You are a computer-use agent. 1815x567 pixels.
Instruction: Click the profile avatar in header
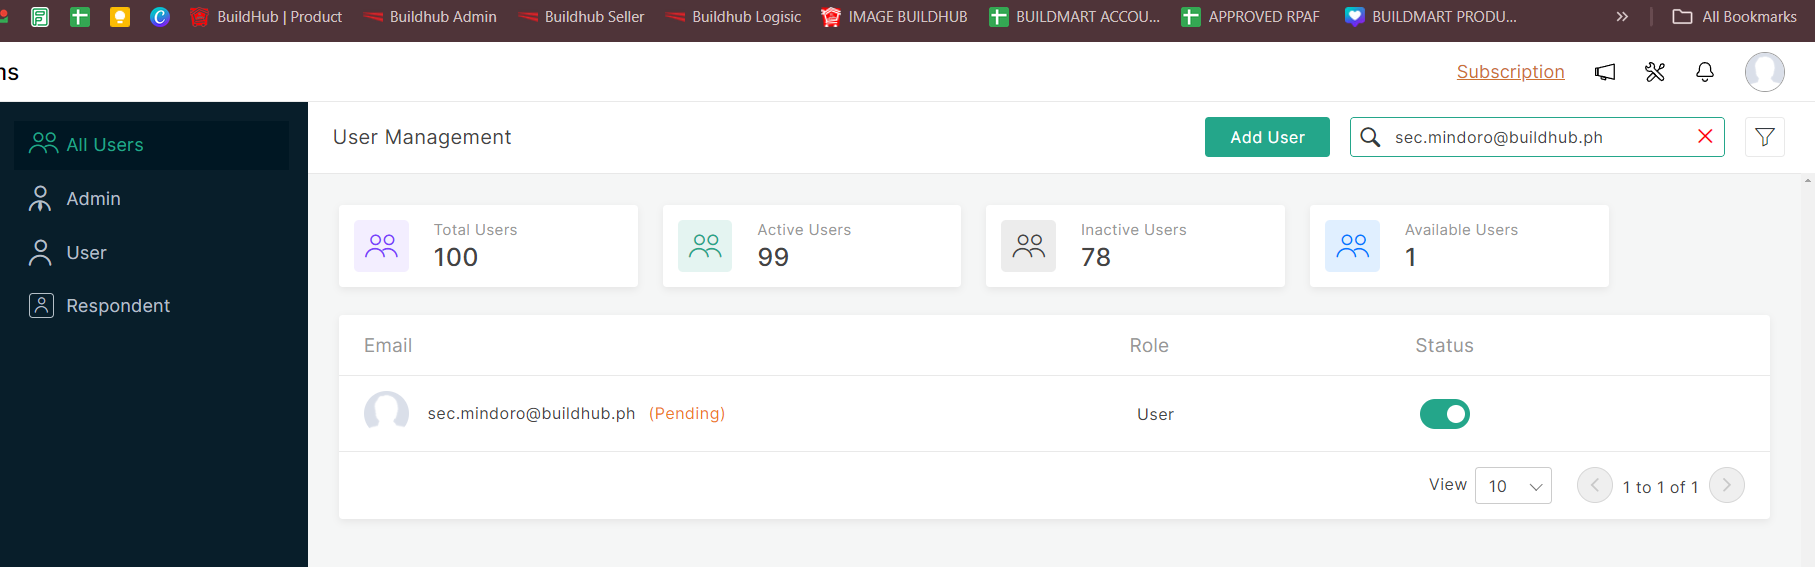1764,72
